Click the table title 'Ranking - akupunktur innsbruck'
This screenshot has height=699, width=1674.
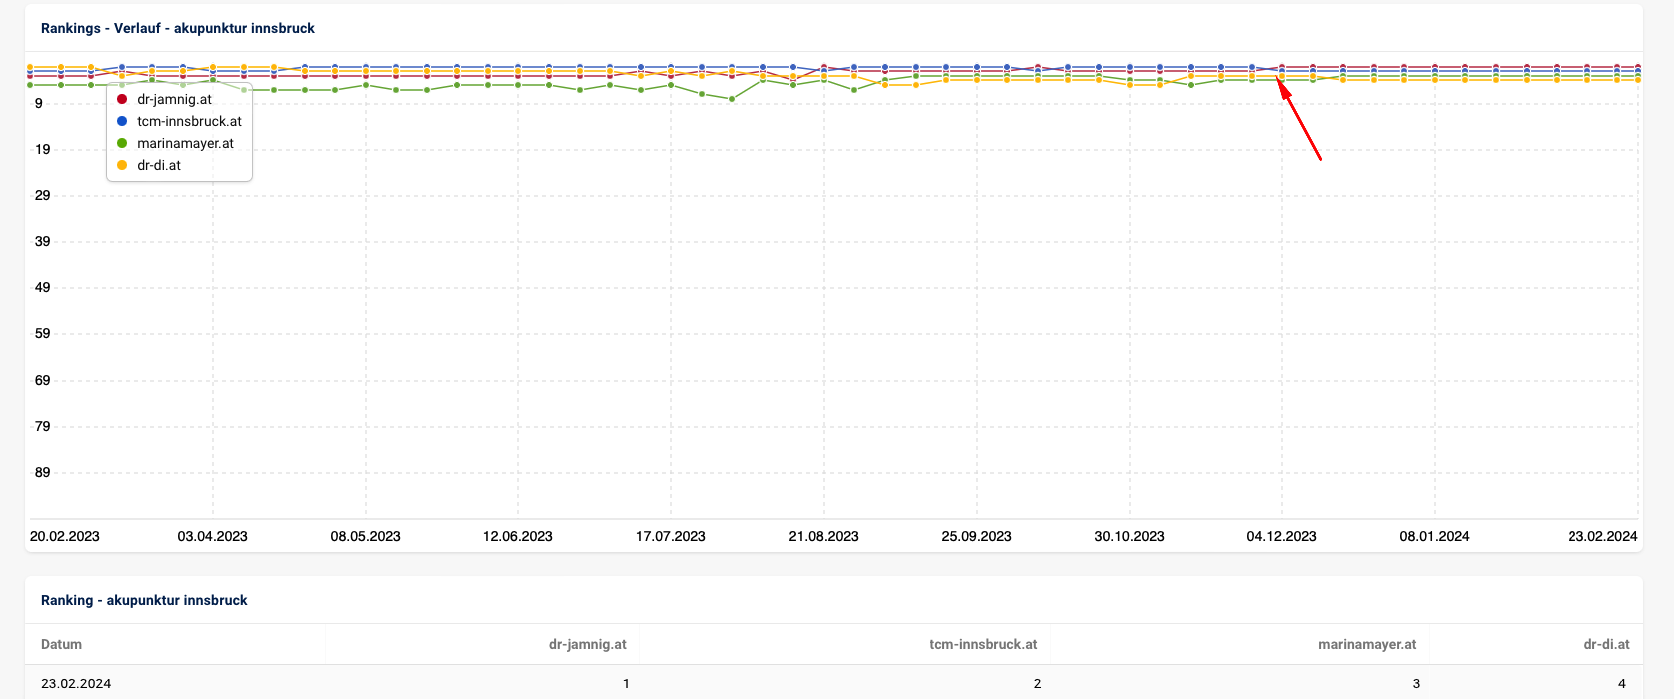click(144, 601)
